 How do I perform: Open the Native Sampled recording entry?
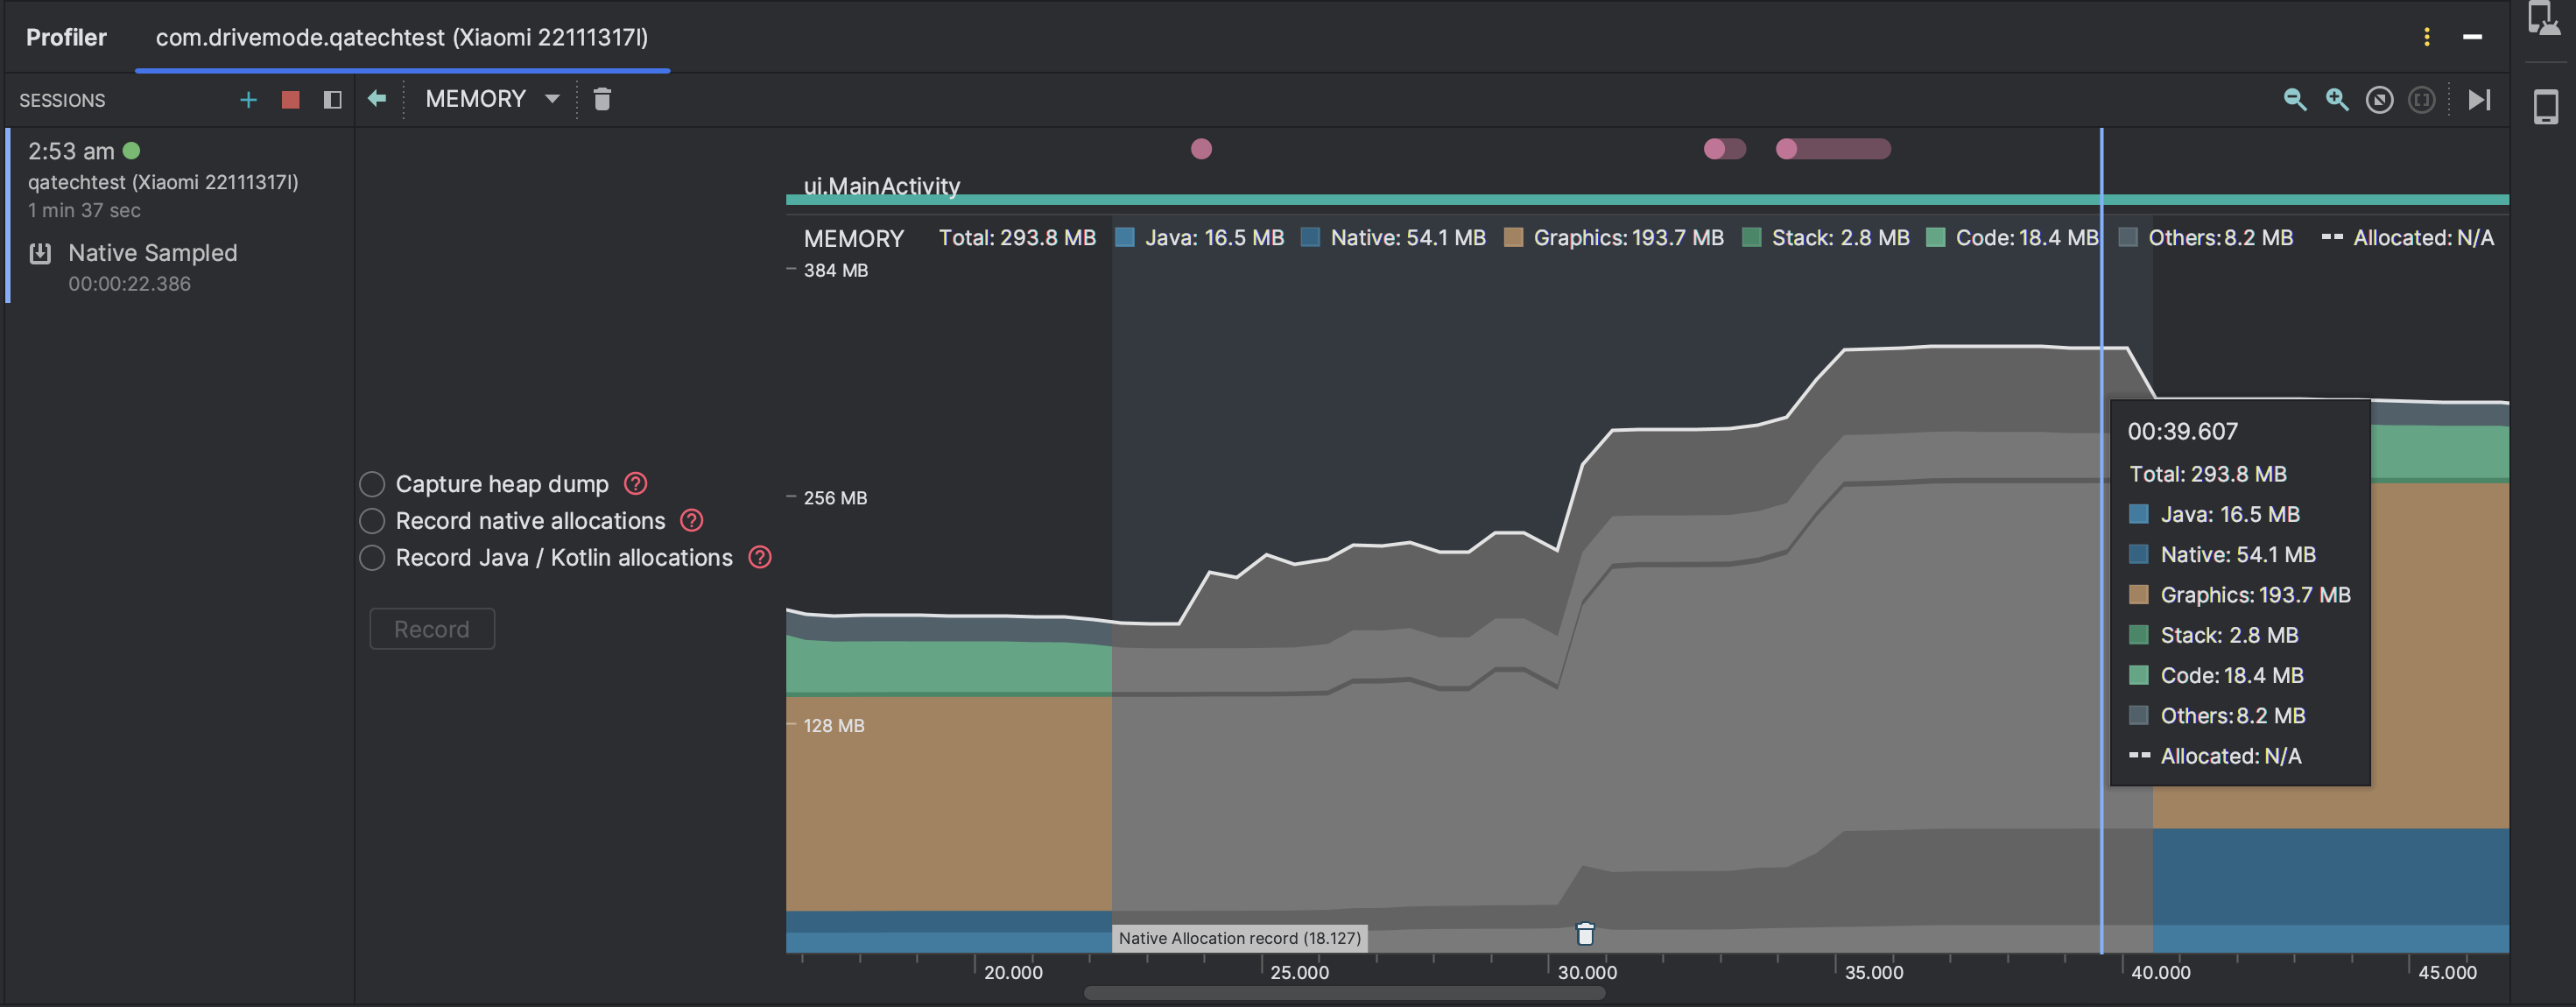152,254
